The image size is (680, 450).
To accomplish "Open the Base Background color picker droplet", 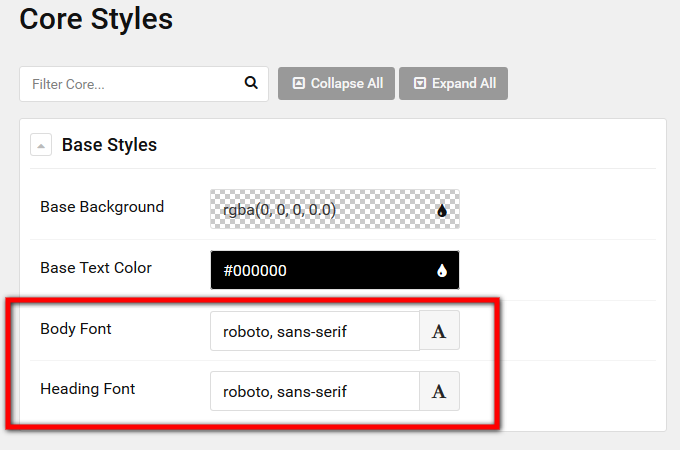I will pos(441,211).
